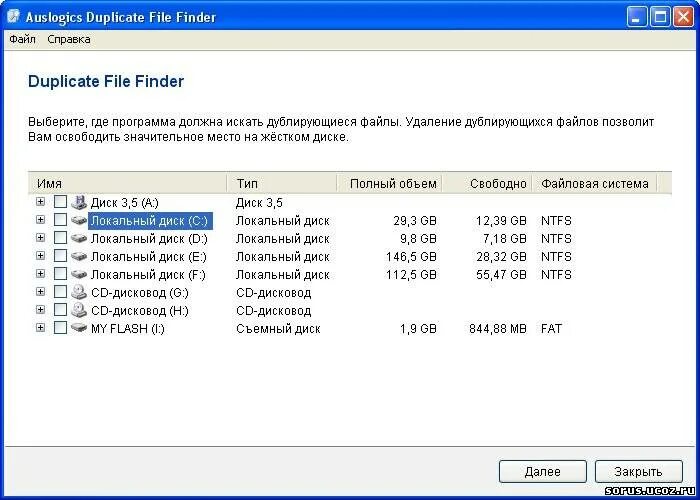Click the Далее button
Image resolution: width=700 pixels, height=500 pixels.
[x=542, y=471]
